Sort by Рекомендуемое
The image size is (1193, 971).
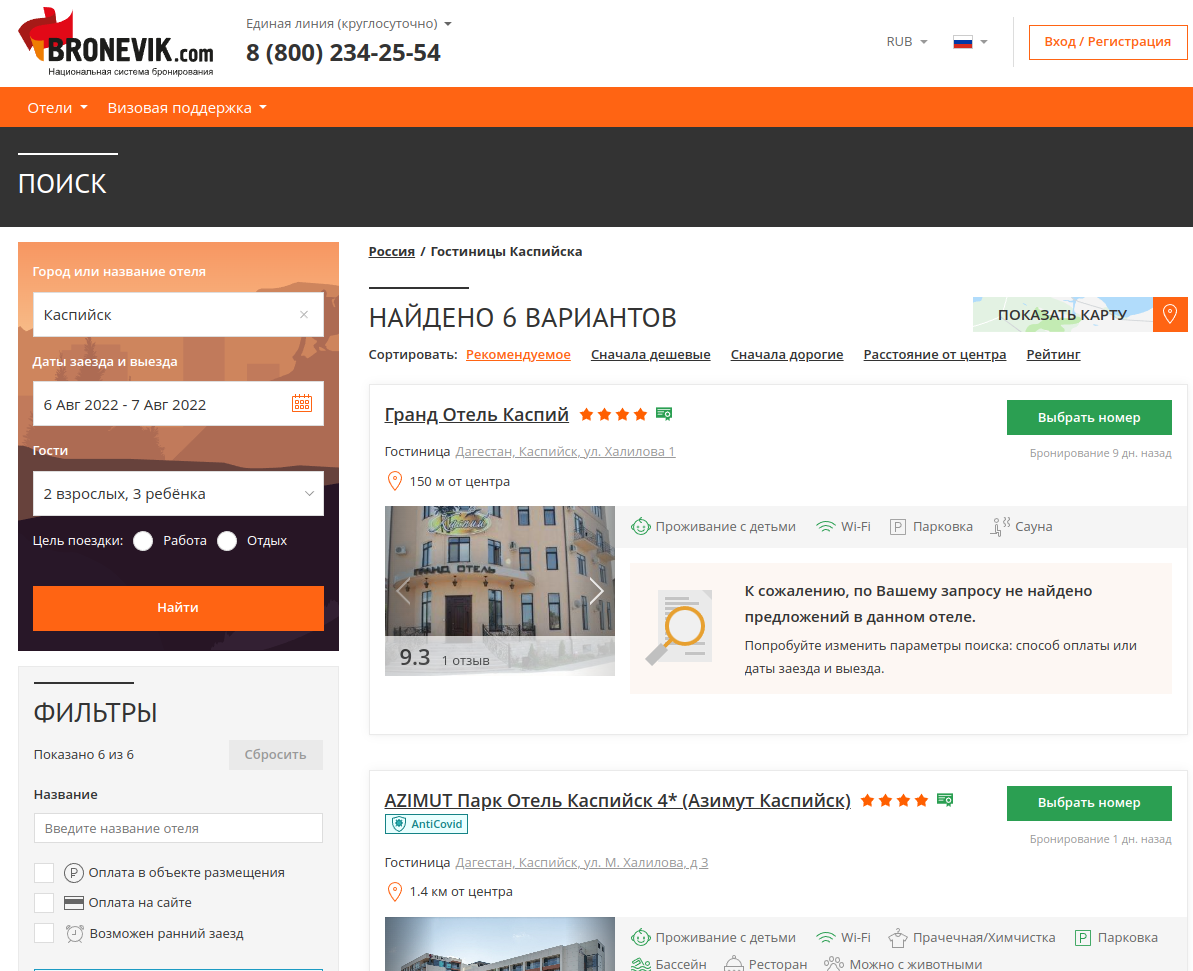(x=518, y=355)
